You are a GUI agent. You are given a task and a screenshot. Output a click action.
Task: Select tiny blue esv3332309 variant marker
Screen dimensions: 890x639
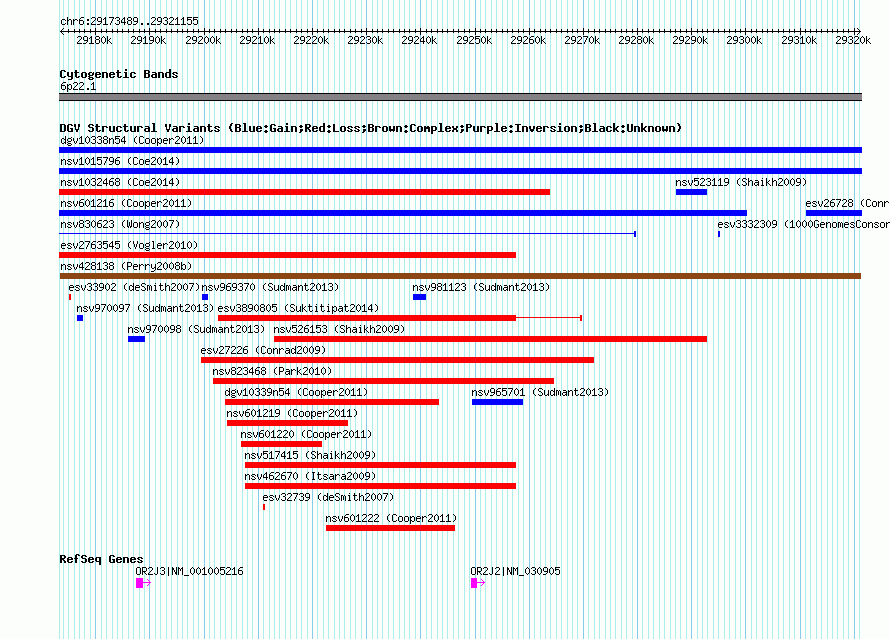coord(719,234)
